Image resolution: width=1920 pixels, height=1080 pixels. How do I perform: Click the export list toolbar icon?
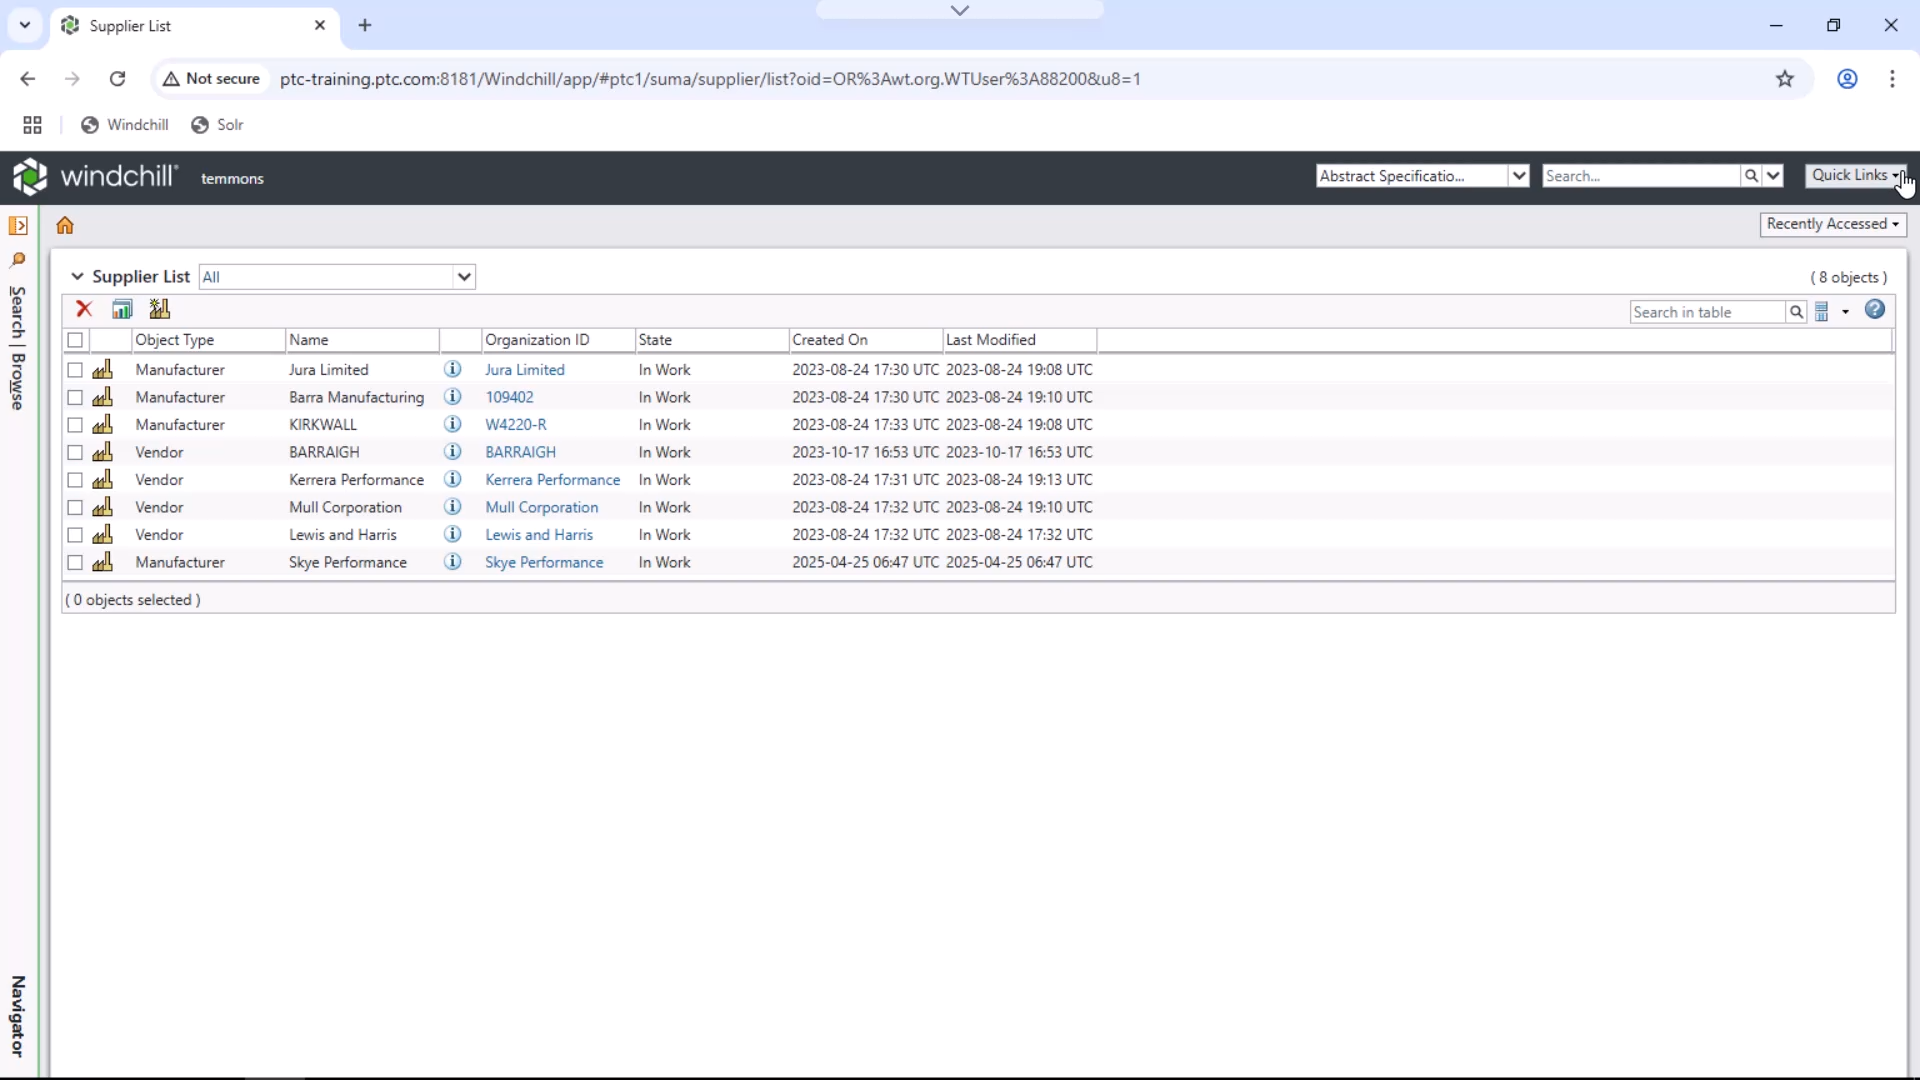coord(122,309)
